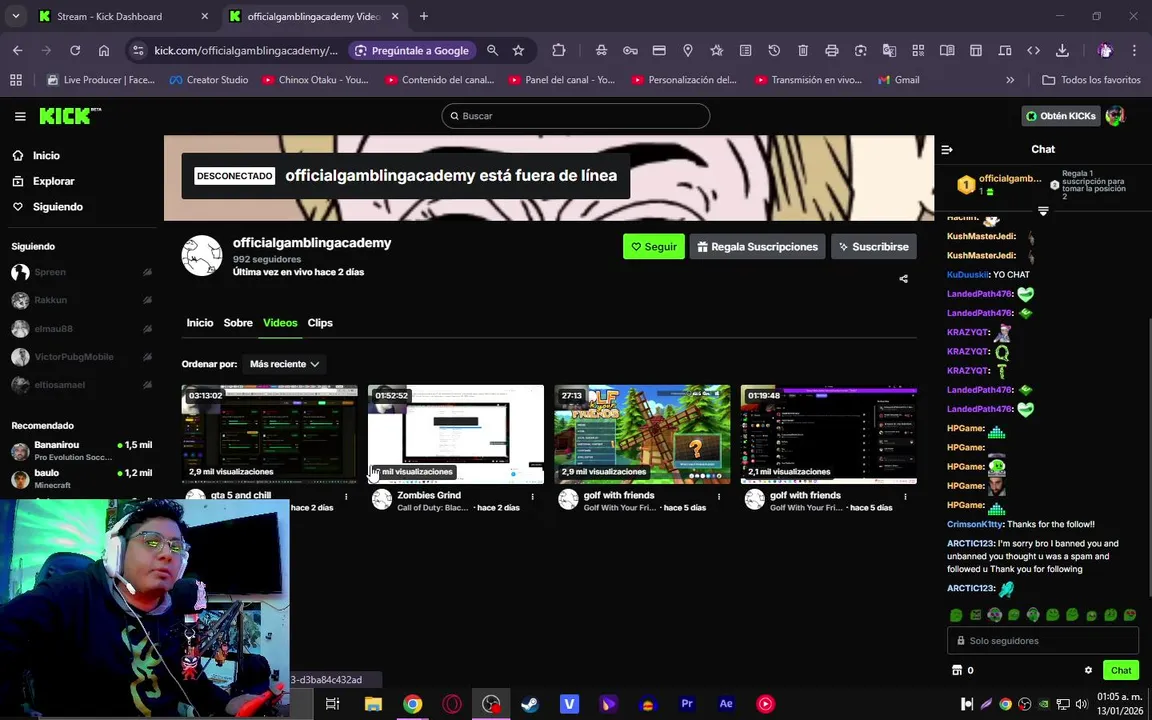The height and width of the screenshot is (720, 1152).
Task: Toggle notifications for VictorPubgMobile
Action: tap(147, 356)
